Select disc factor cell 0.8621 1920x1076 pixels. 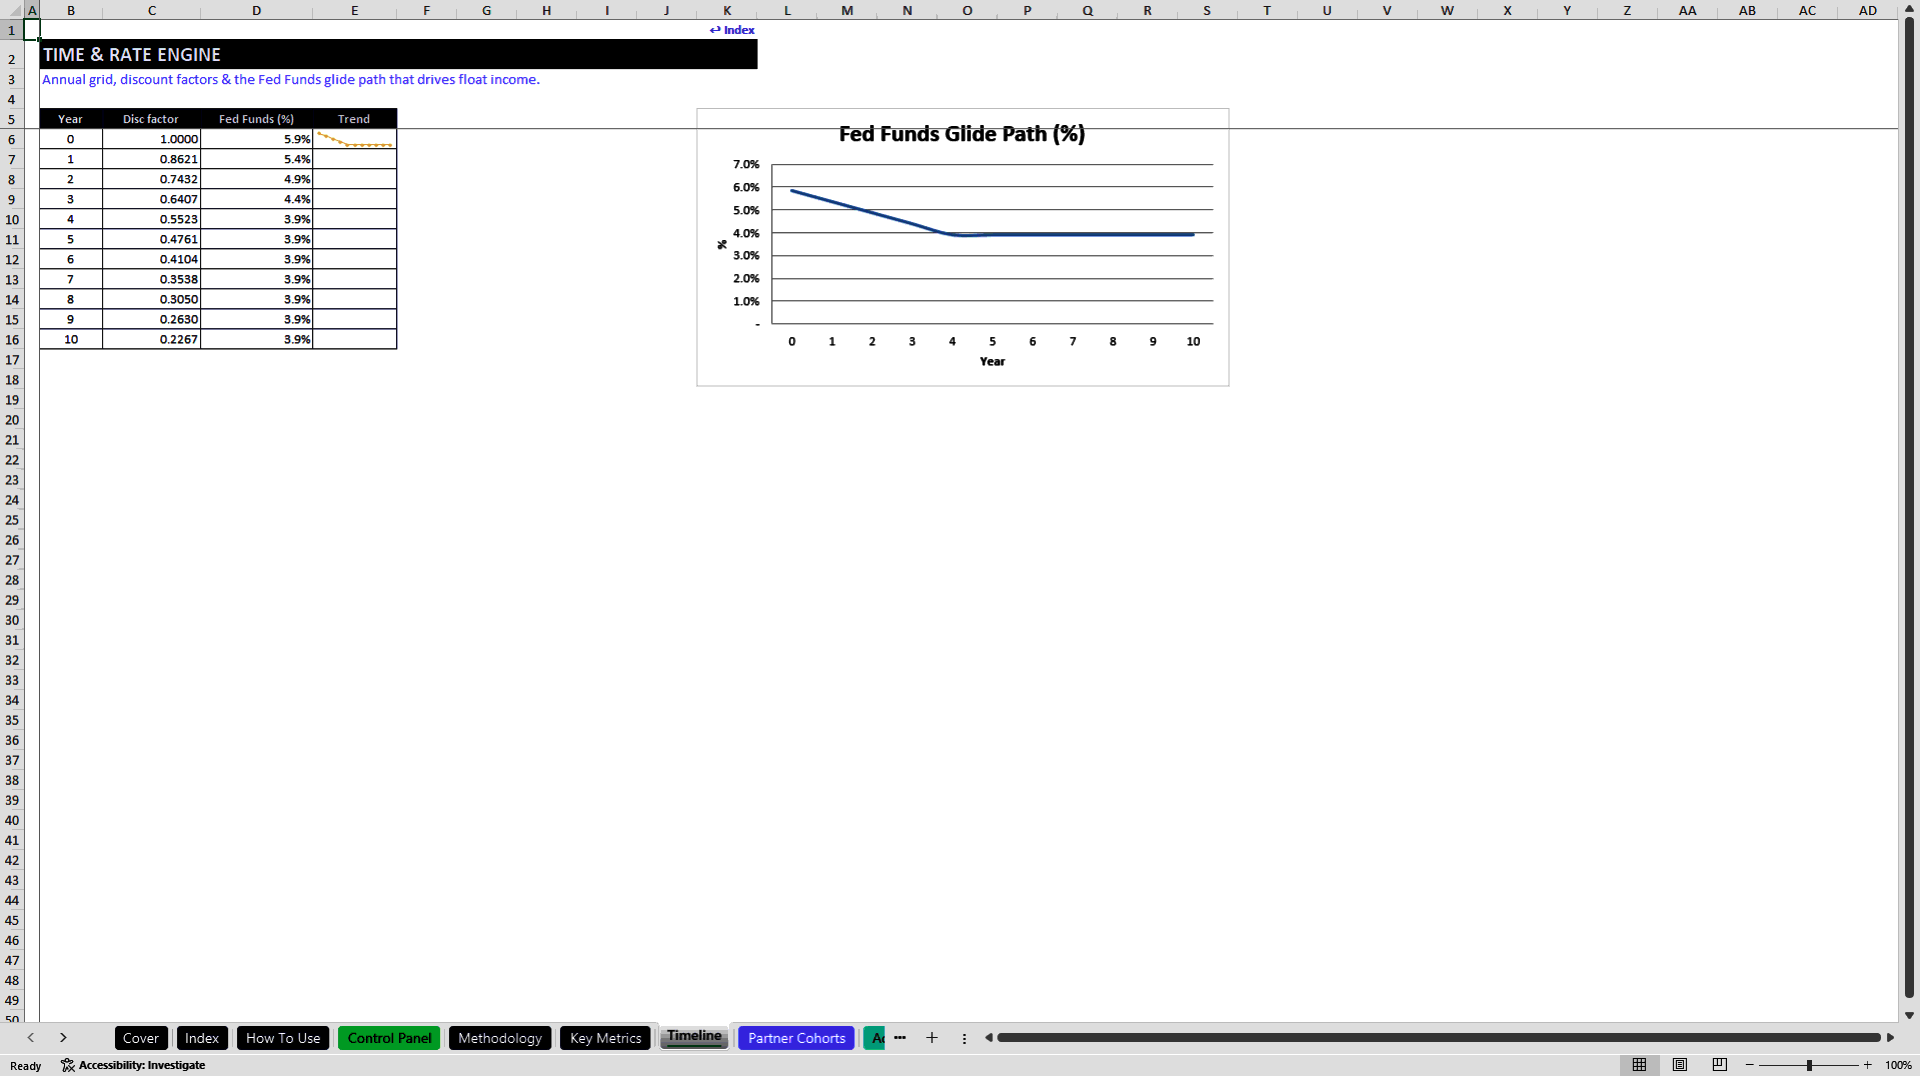pyautogui.click(x=151, y=159)
